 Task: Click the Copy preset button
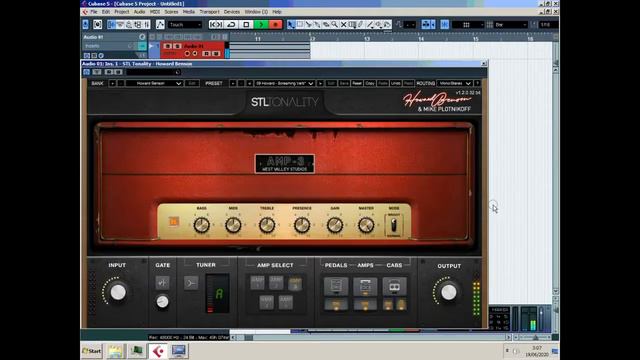(370, 83)
